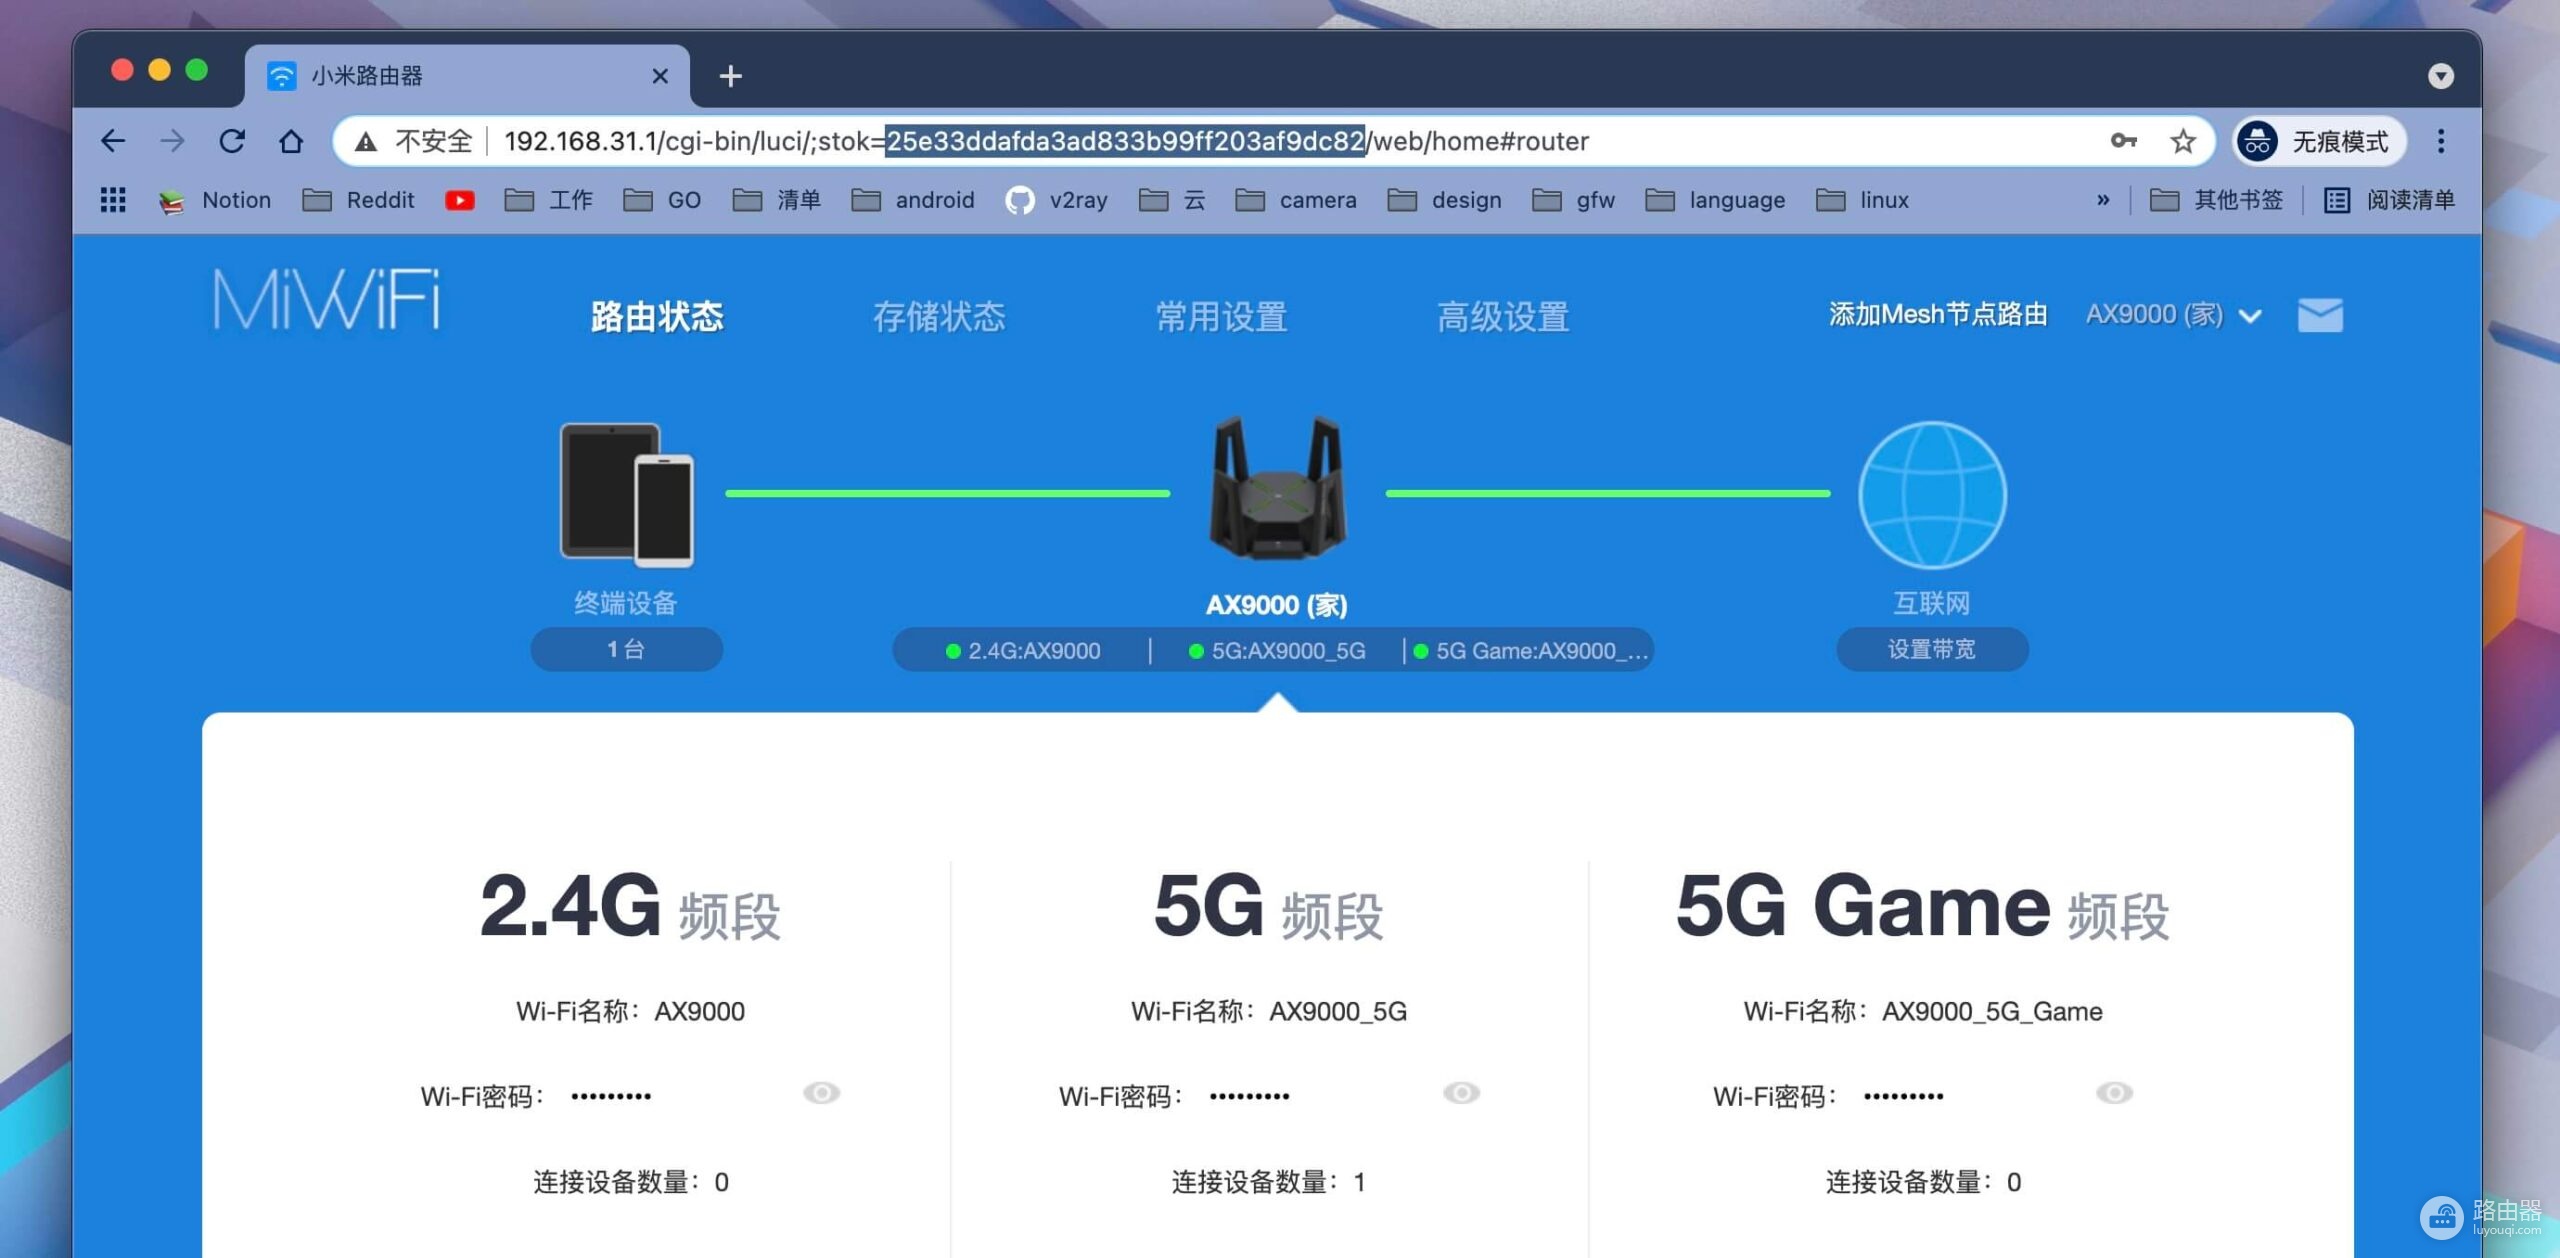Screen dimensions: 2560x1258
Task: Open the language bookmarks folder
Action: click(1716, 200)
